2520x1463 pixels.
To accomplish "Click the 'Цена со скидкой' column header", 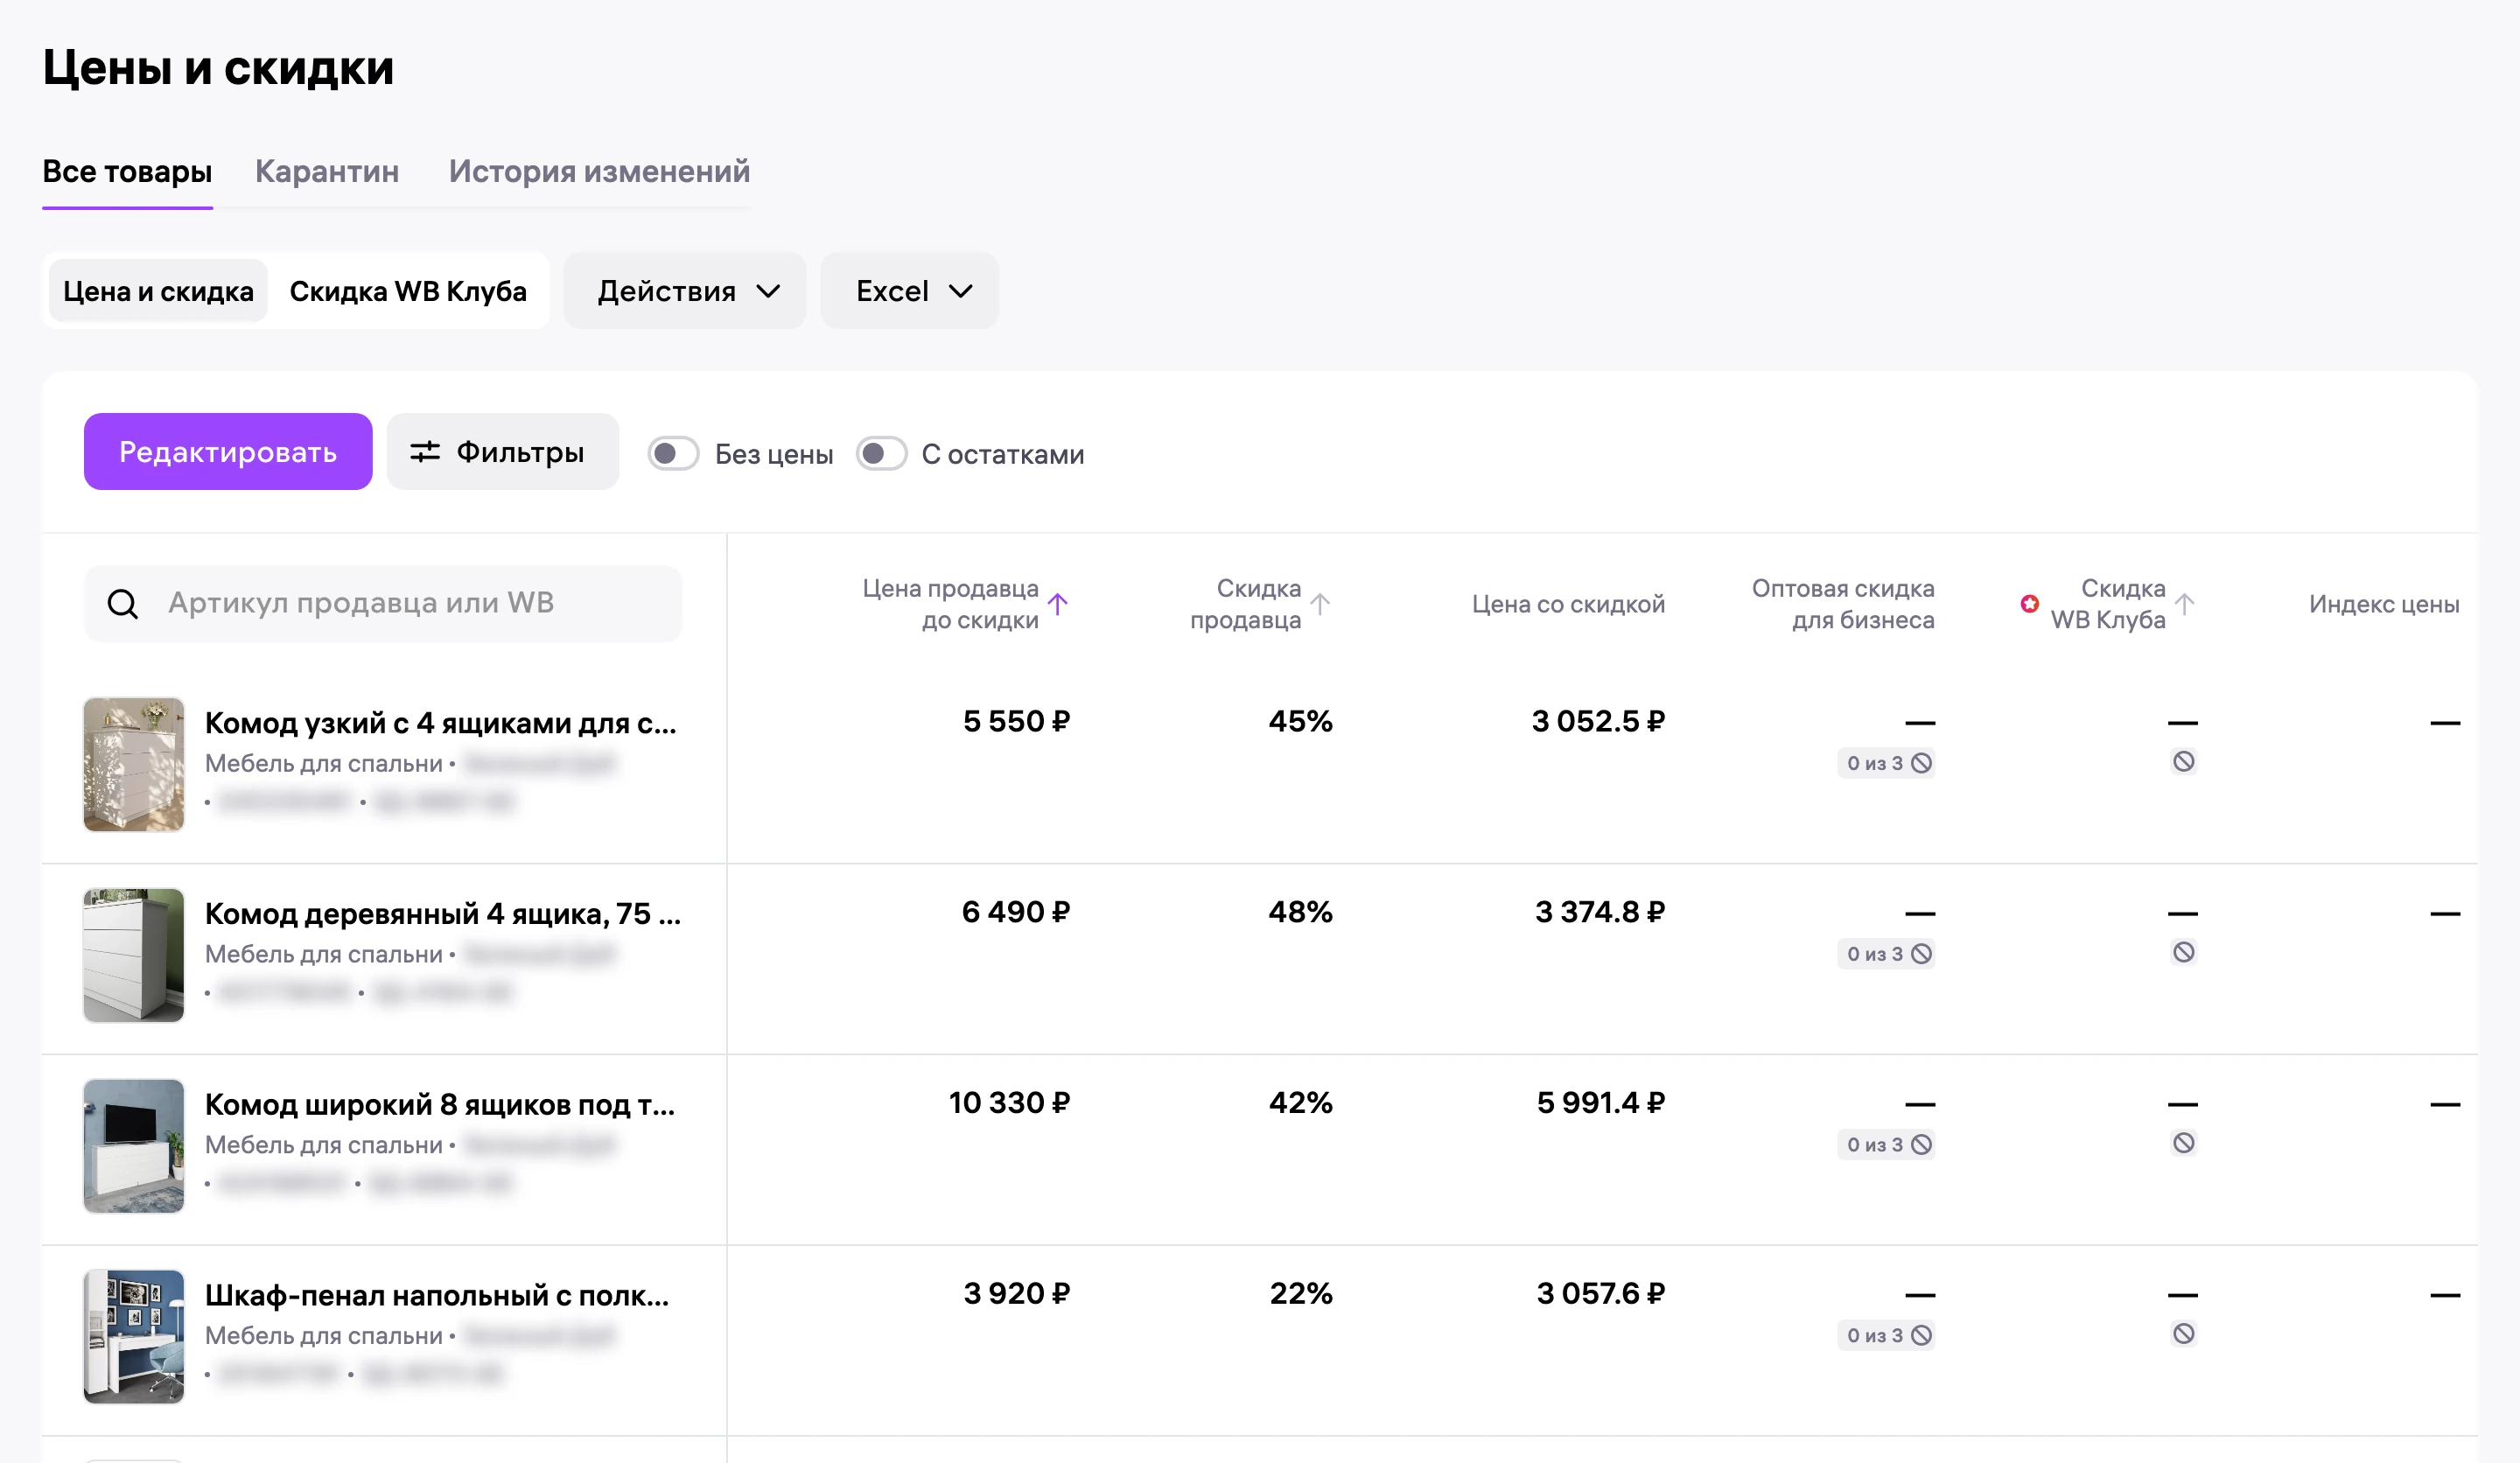I will coord(1568,604).
